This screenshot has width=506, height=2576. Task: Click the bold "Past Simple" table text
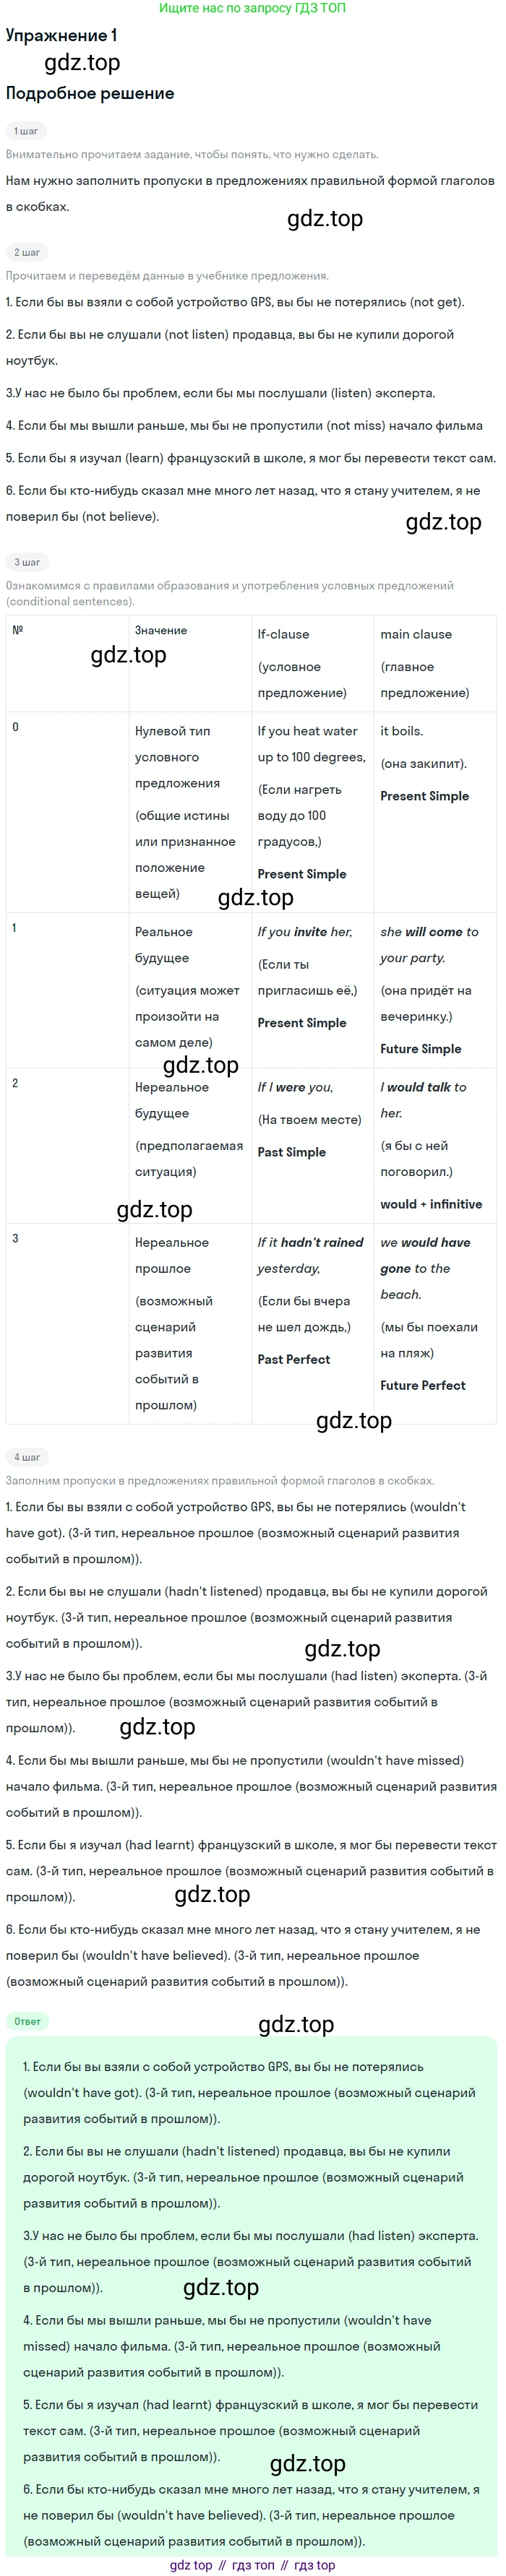[x=291, y=1152]
